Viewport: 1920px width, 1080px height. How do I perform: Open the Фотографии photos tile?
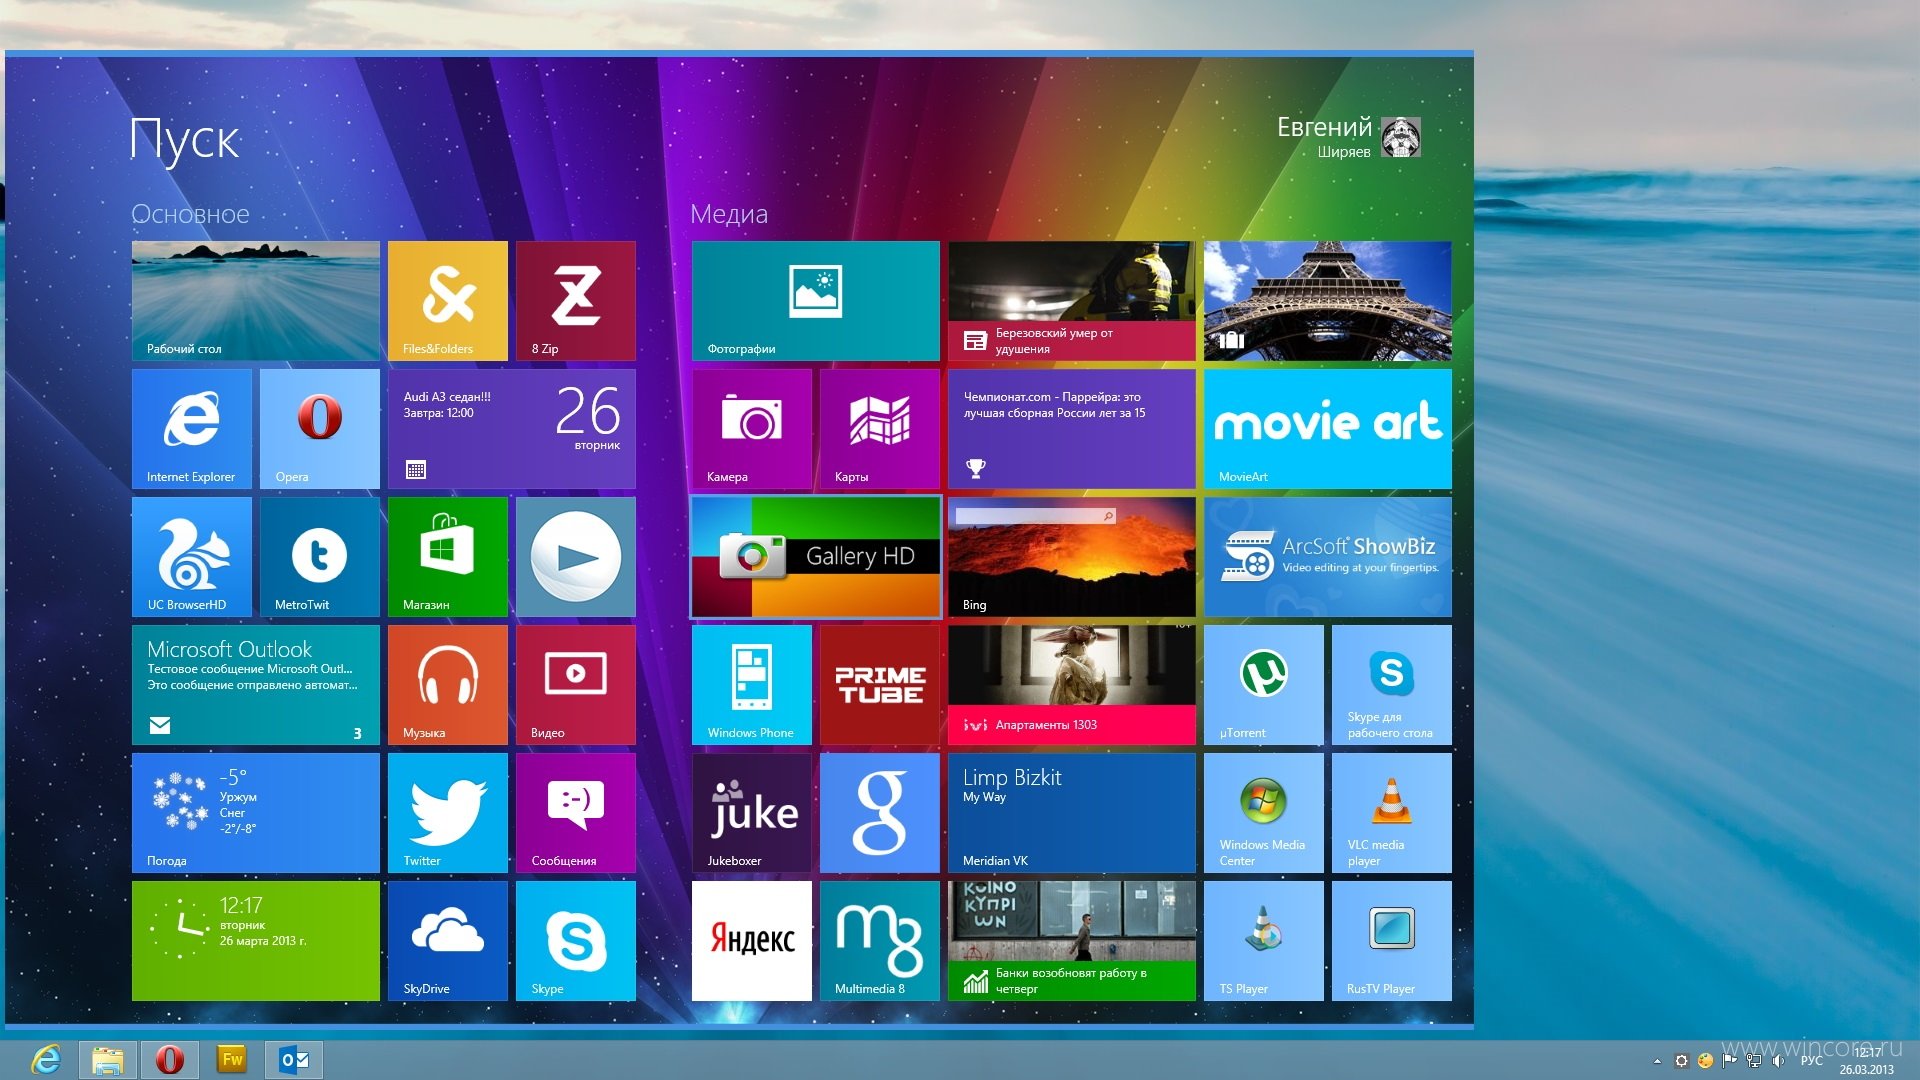tap(815, 301)
